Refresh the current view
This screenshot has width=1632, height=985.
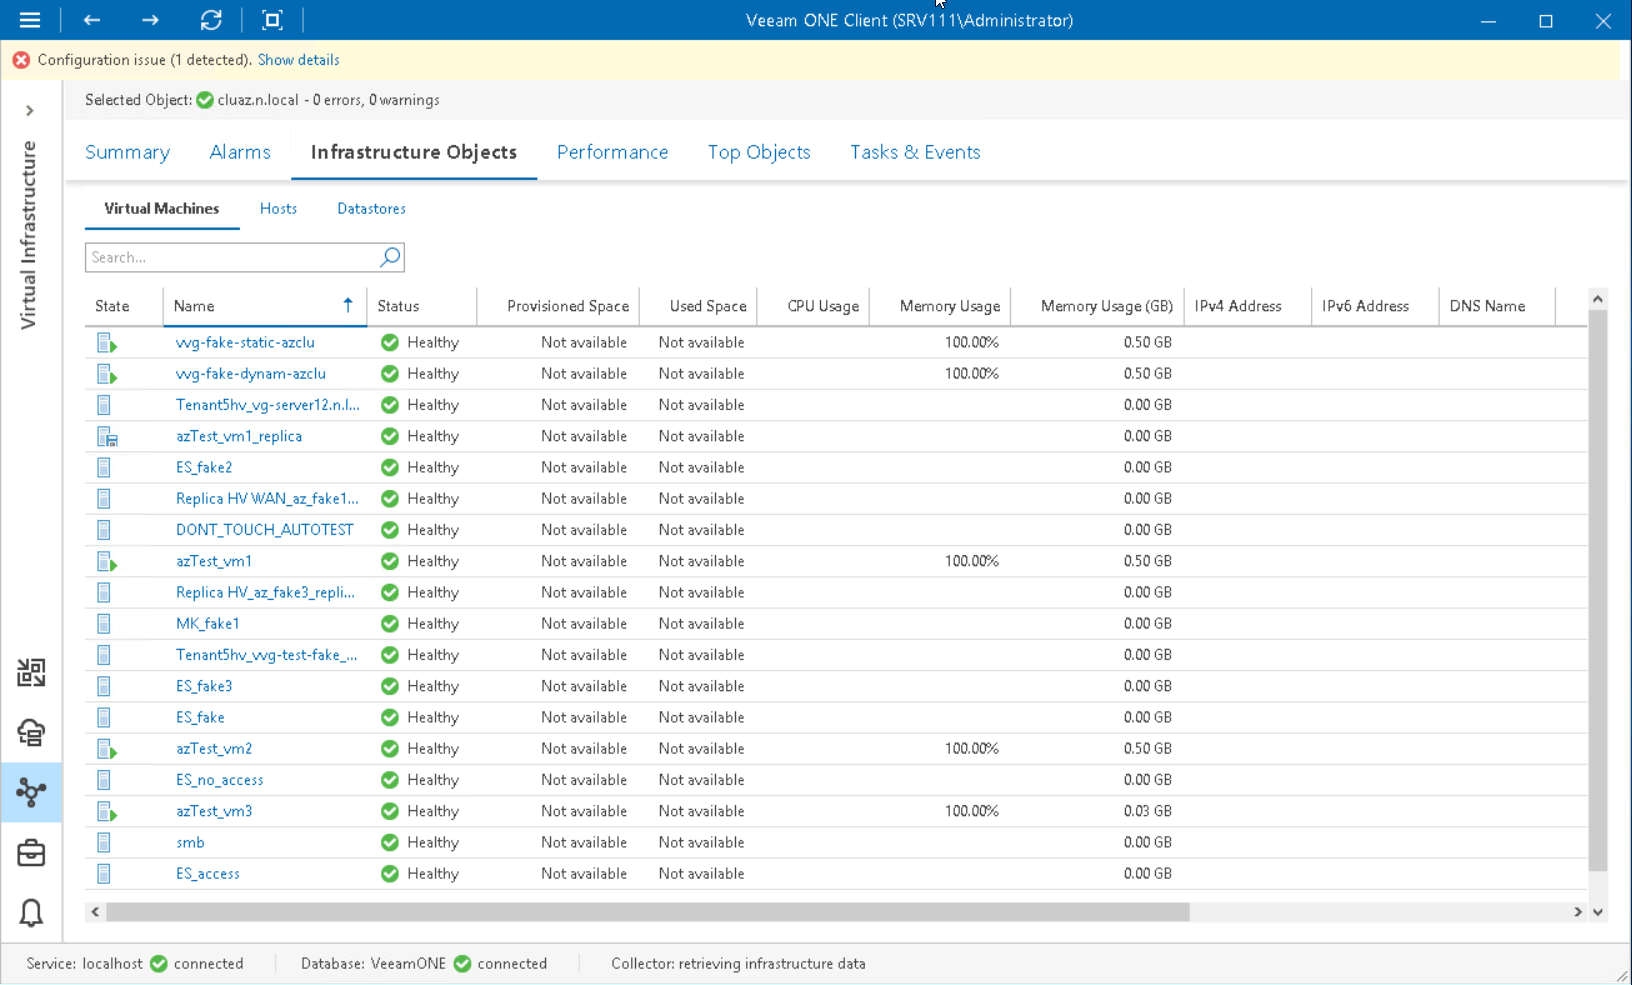[x=211, y=20]
